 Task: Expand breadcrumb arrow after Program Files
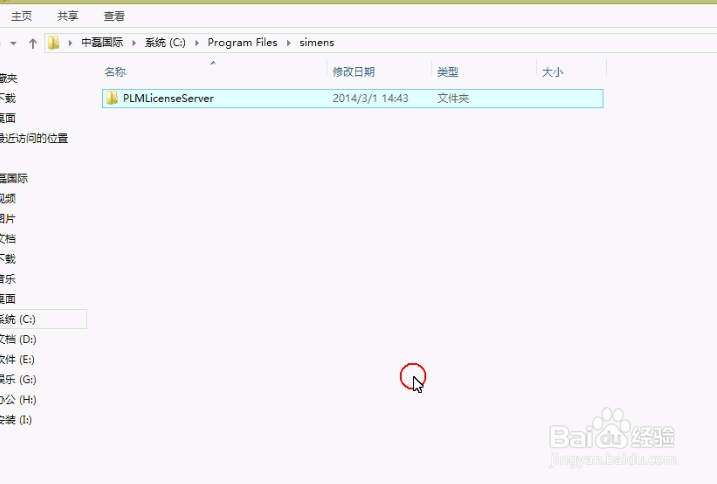pos(289,43)
